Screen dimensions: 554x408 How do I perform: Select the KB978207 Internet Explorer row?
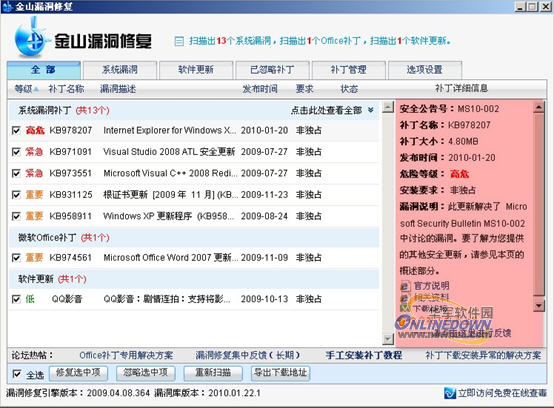coord(194,130)
